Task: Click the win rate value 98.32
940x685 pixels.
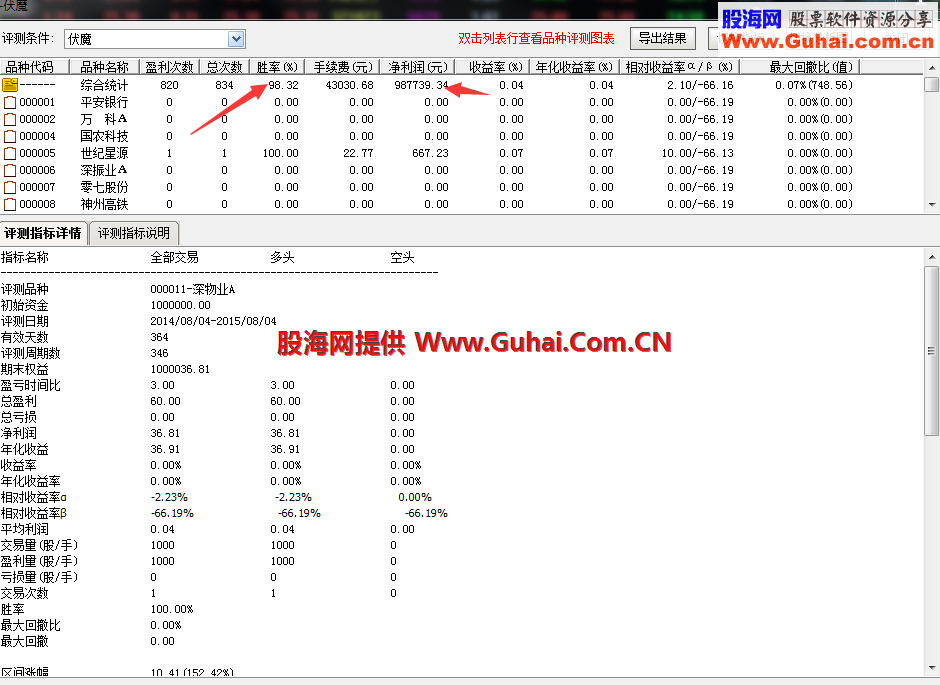Action: 284,85
